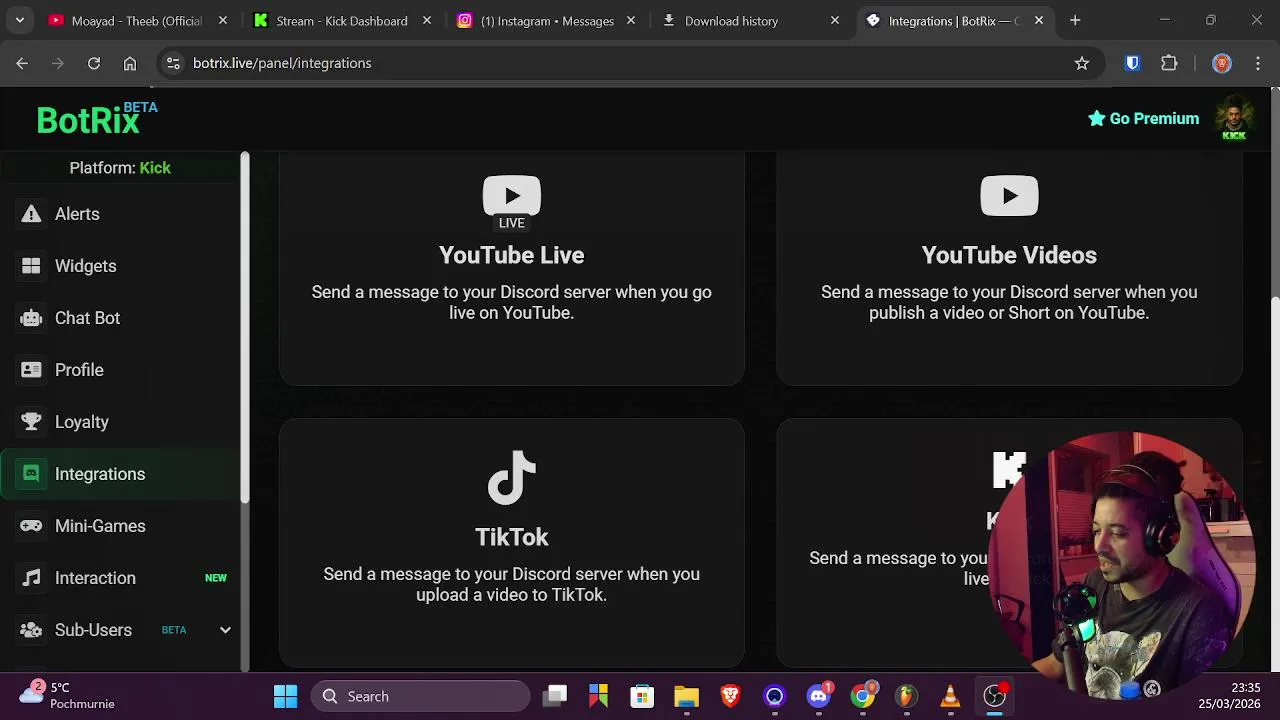
Task: Click the Go Premium link
Action: tap(1143, 118)
